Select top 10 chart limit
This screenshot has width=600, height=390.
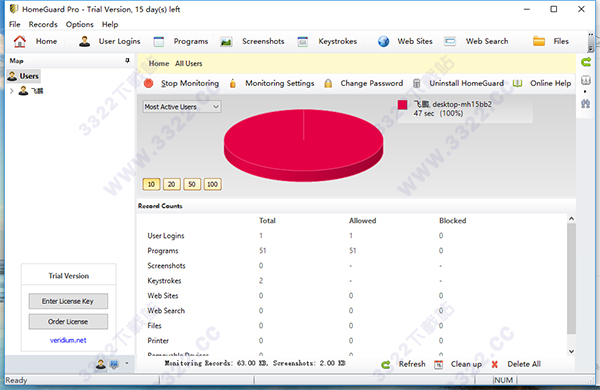[x=151, y=184]
